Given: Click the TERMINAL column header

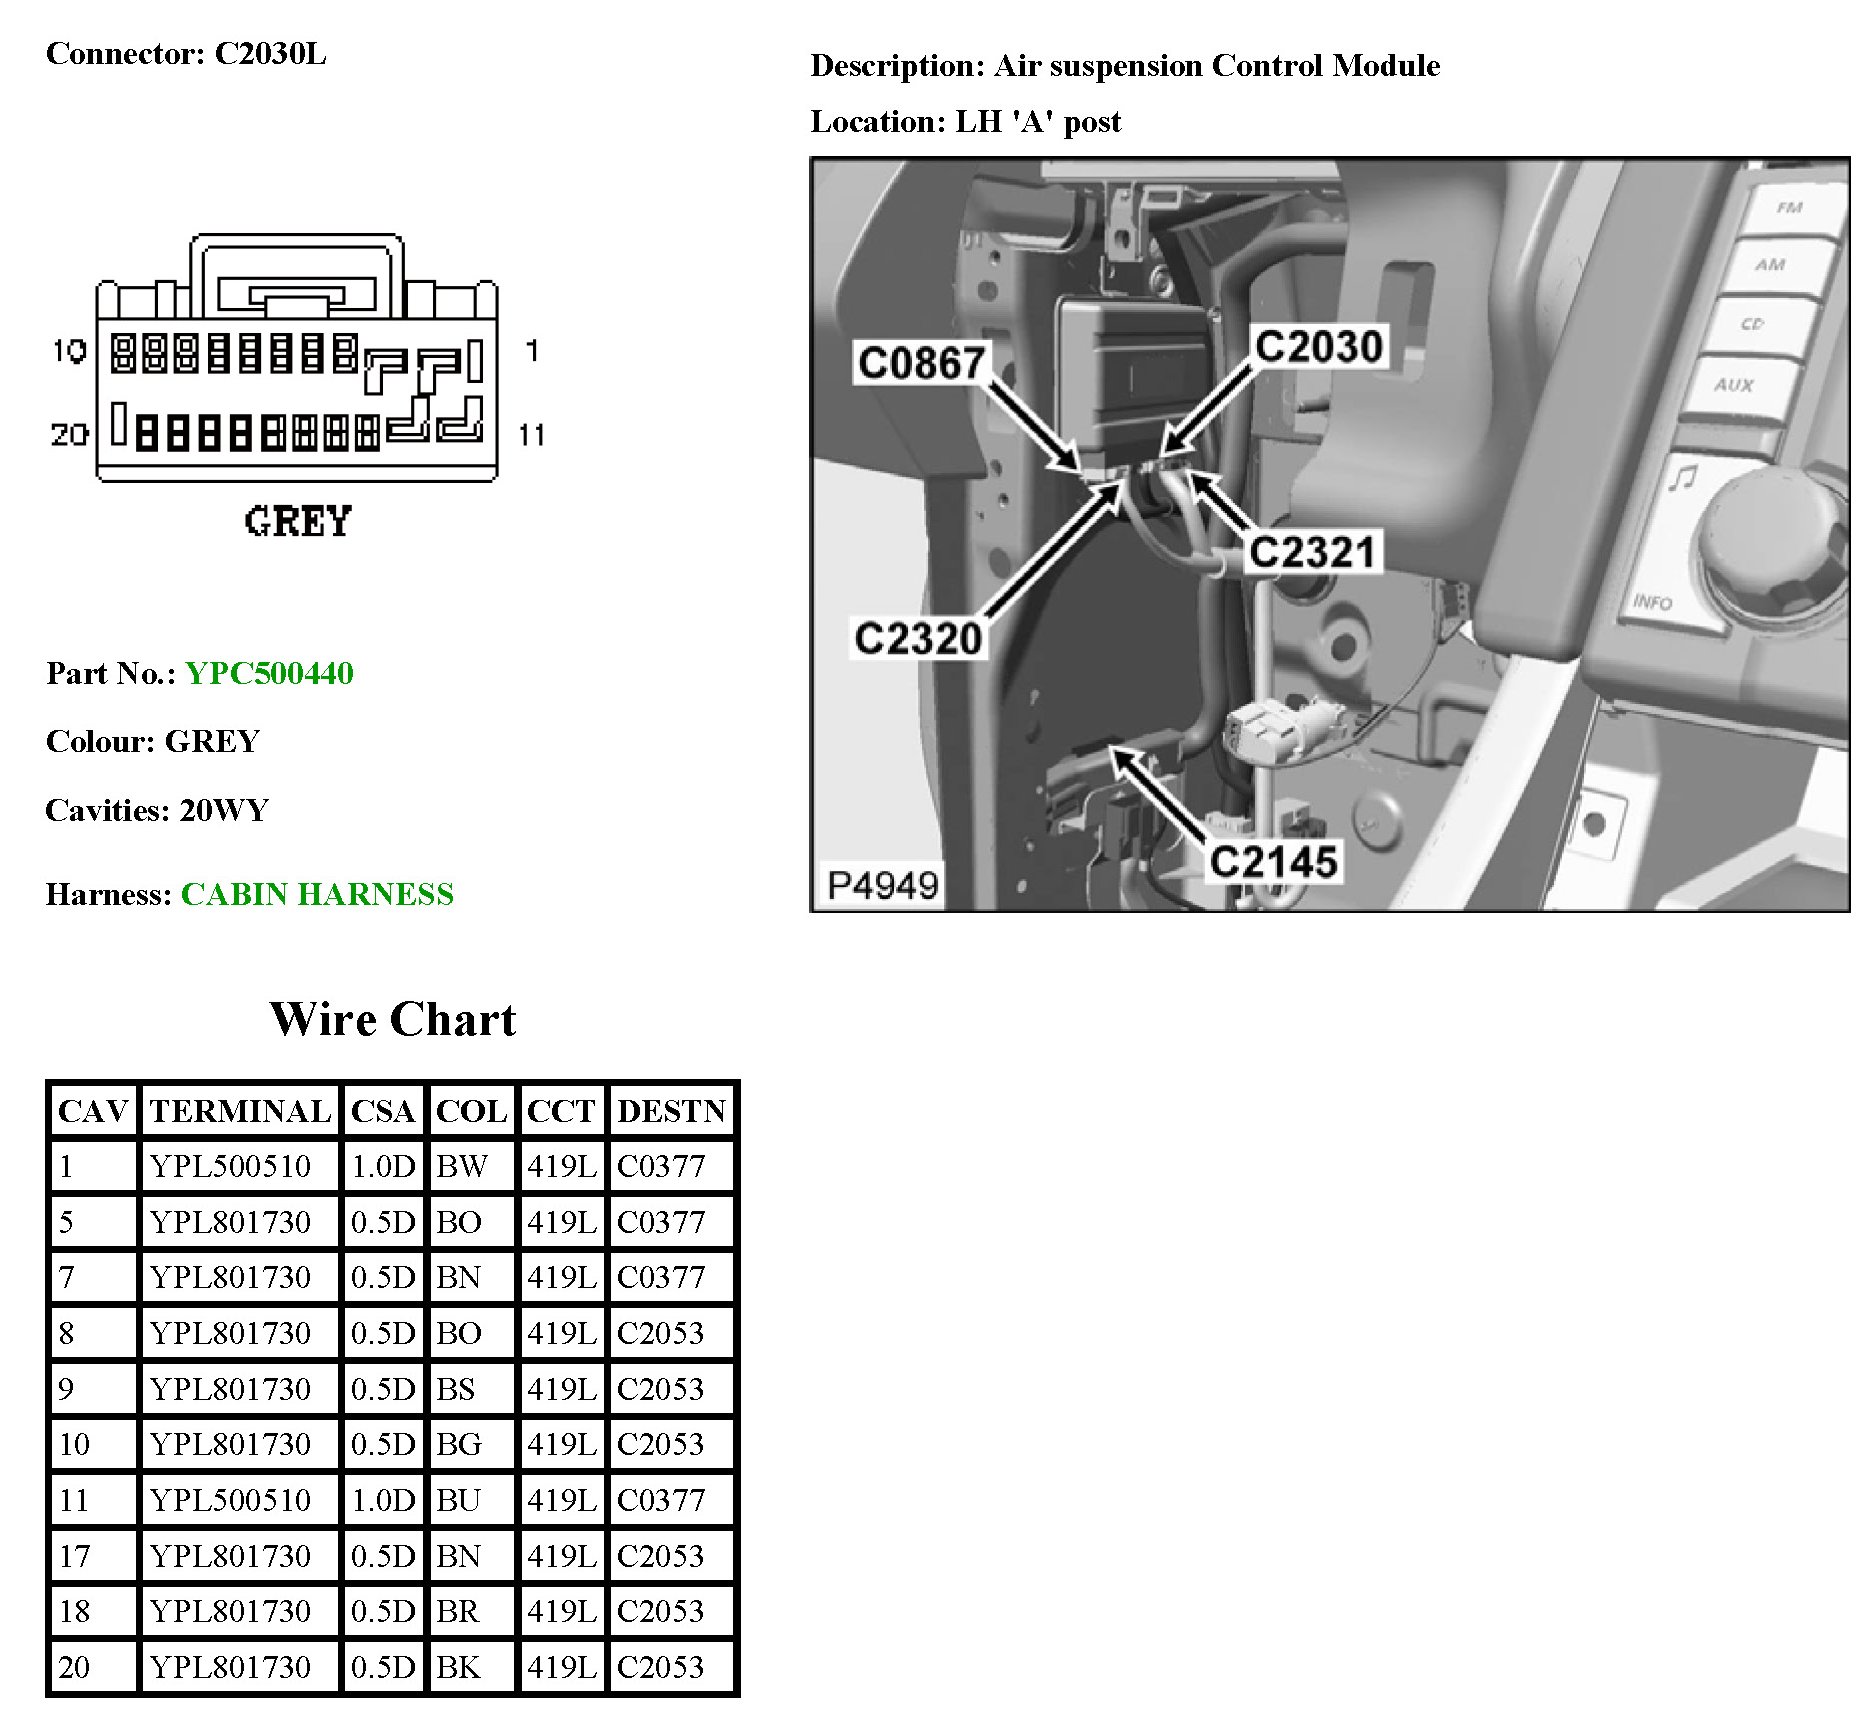Looking at the screenshot, I should [240, 1111].
